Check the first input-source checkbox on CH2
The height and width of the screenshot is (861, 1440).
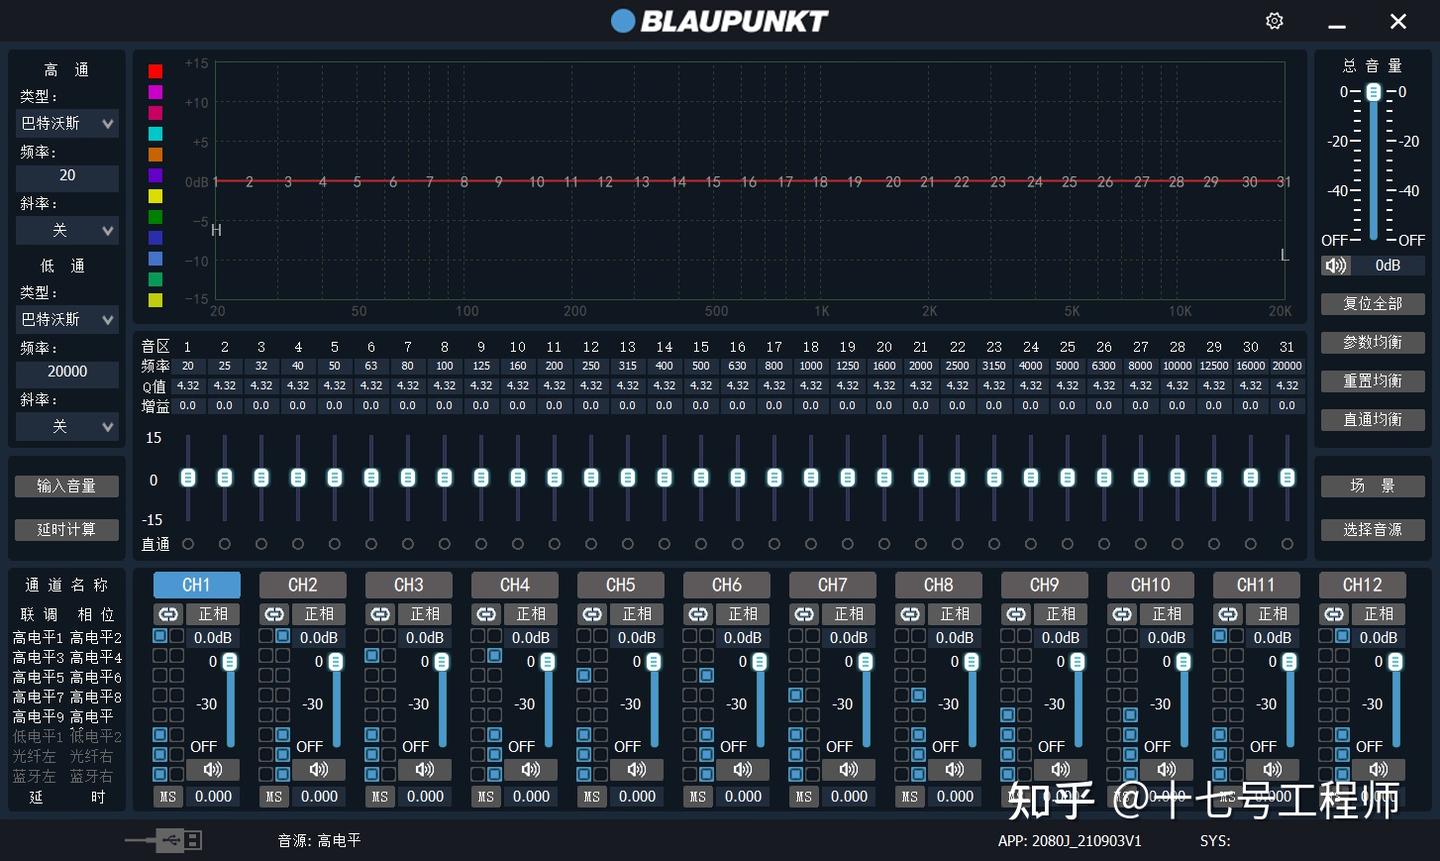point(264,637)
